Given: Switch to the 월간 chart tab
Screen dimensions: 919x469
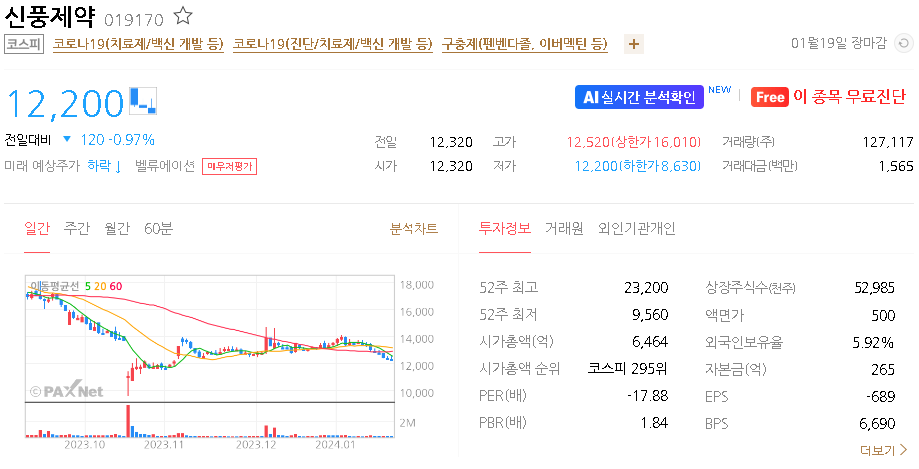Looking at the screenshot, I should tap(117, 228).
